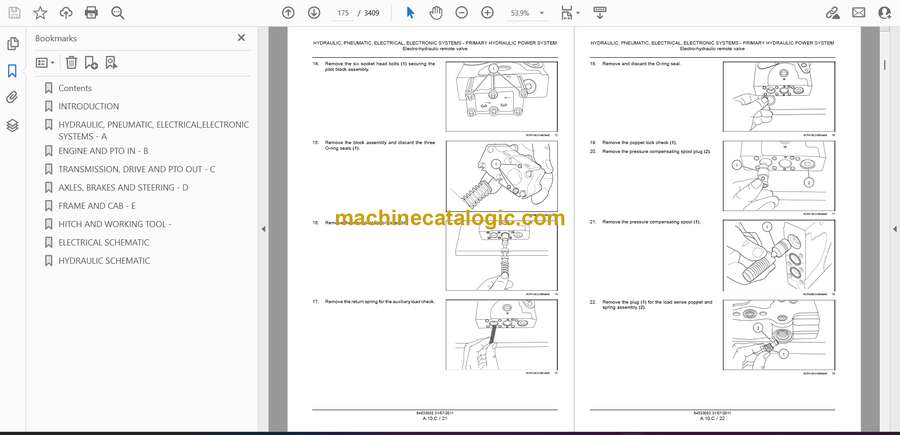Click step 22 load sense poppet illustration
The width and height of the screenshot is (900, 435).
(778, 335)
